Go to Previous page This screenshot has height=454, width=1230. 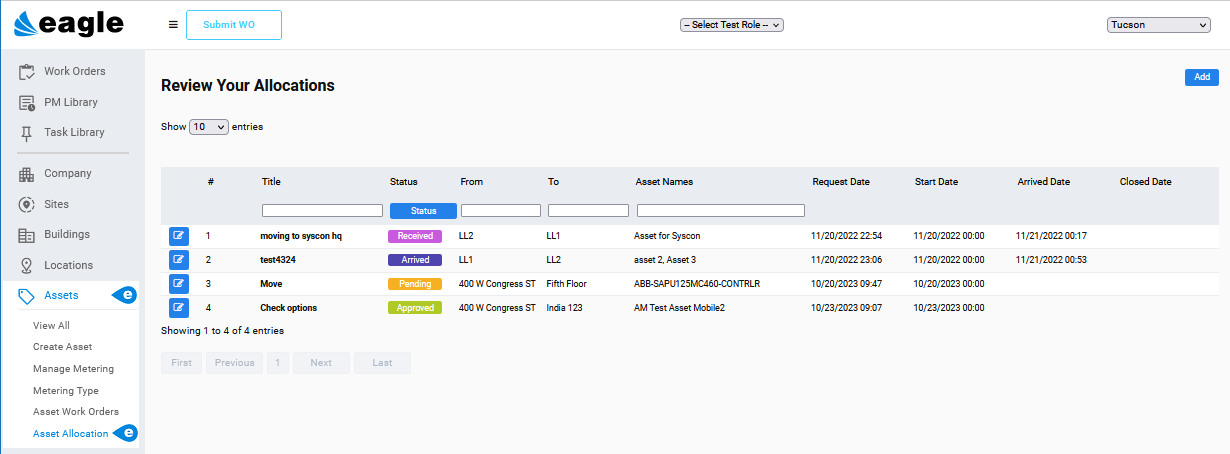(x=234, y=363)
